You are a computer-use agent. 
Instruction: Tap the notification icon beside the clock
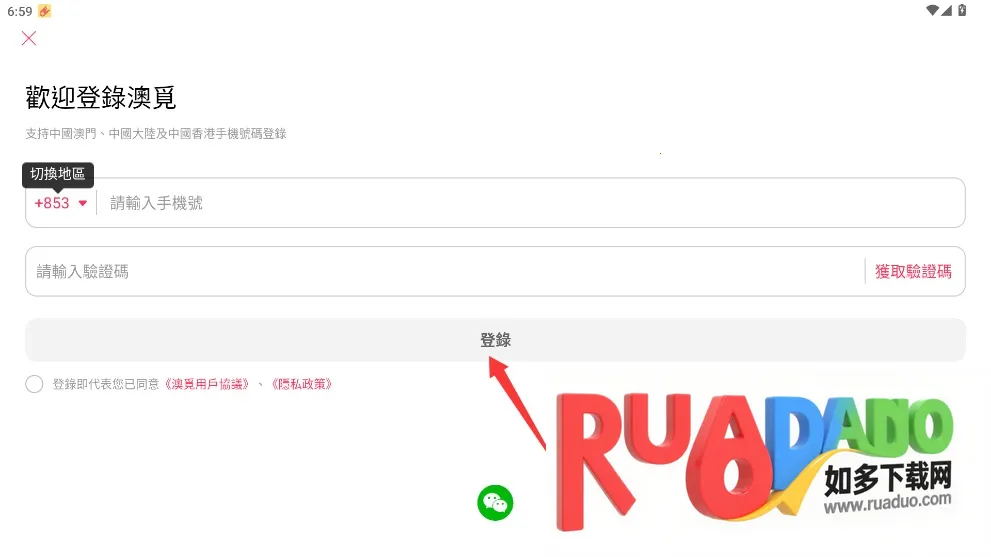click(45, 11)
